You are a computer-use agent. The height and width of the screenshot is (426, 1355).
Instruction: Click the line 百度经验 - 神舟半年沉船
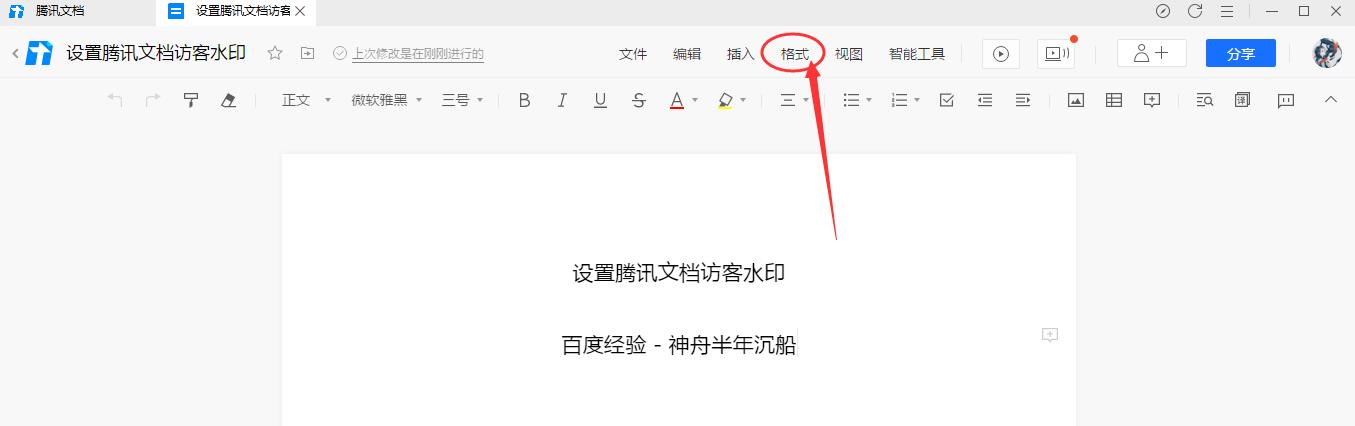point(679,346)
